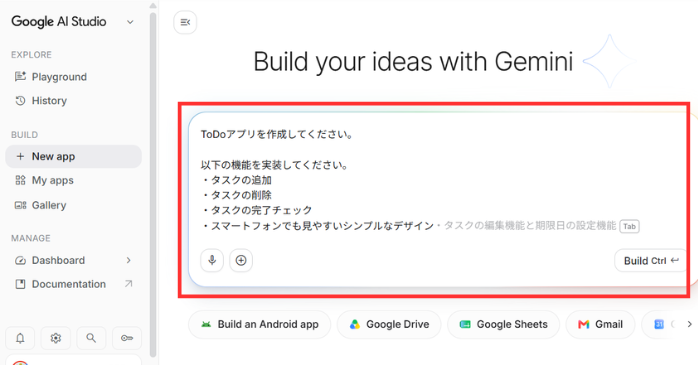This screenshot has height=365, width=698.
Task: Click the microphone voice input icon
Action: click(x=212, y=260)
